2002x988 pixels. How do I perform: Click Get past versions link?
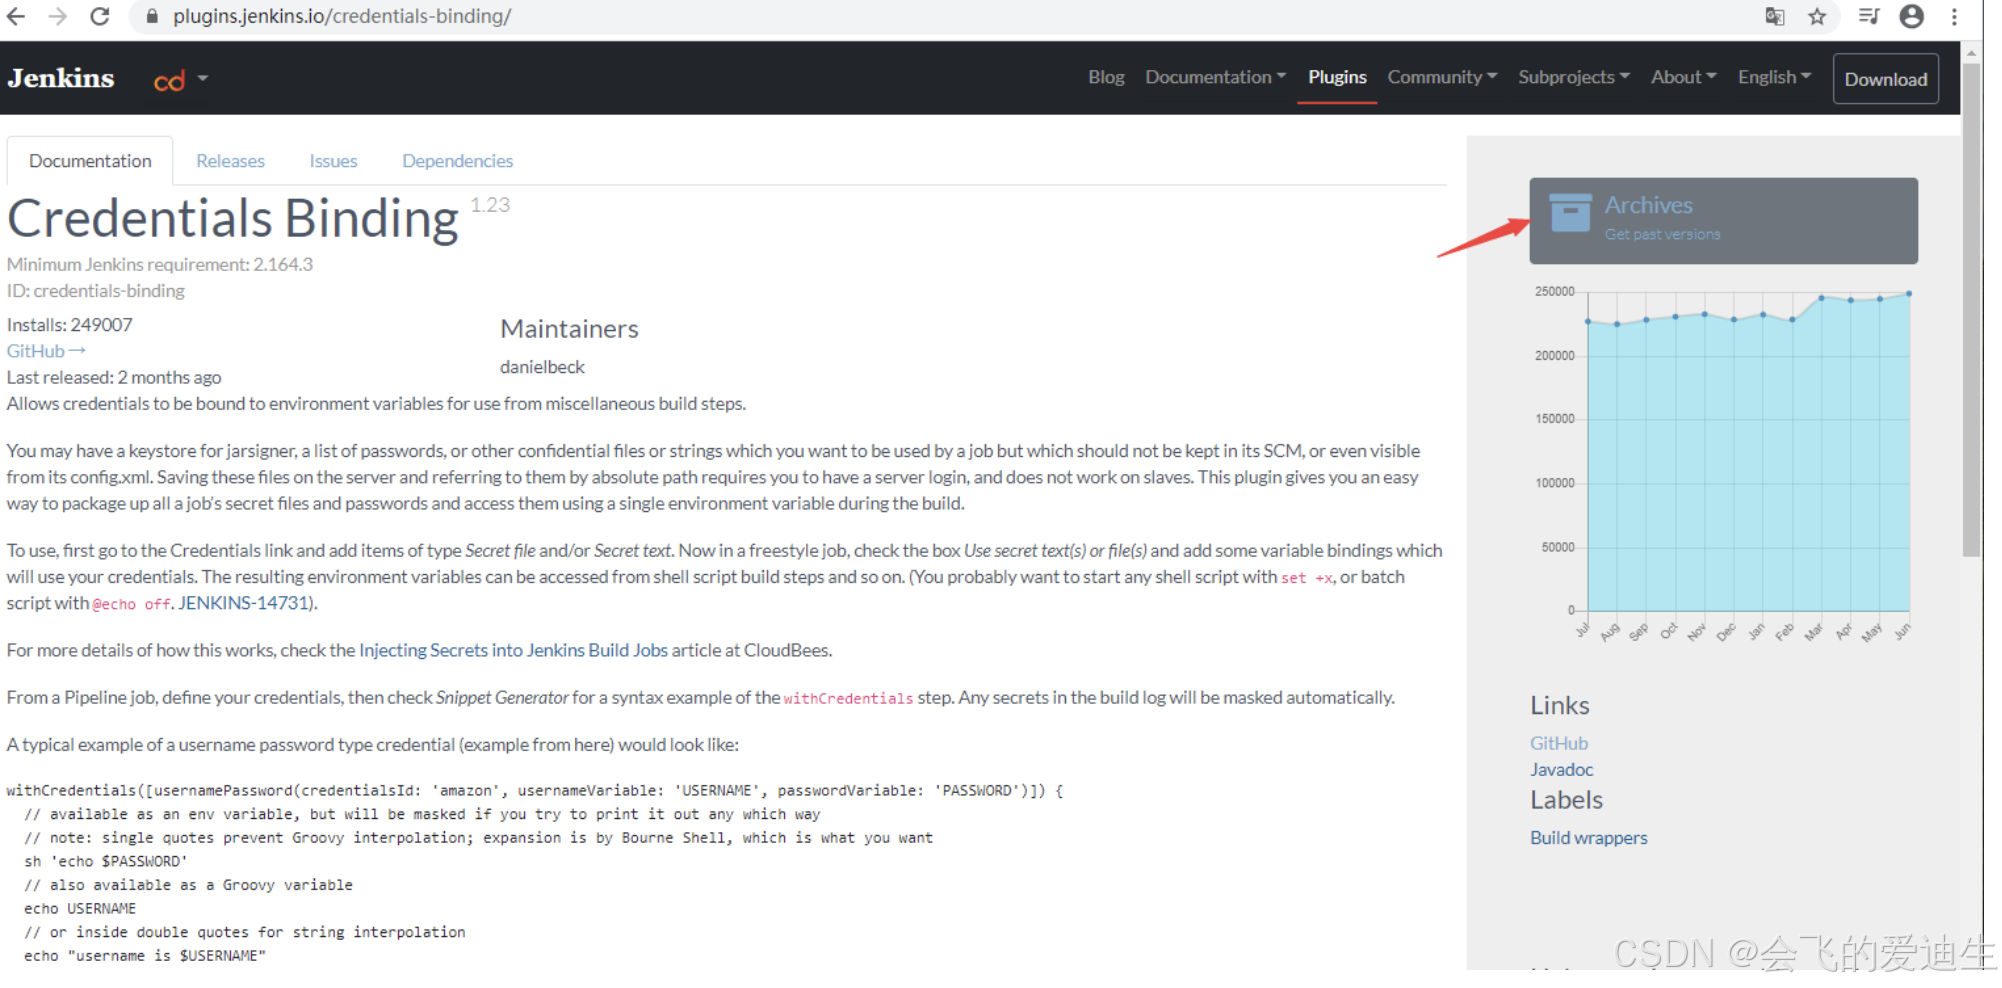(1662, 234)
